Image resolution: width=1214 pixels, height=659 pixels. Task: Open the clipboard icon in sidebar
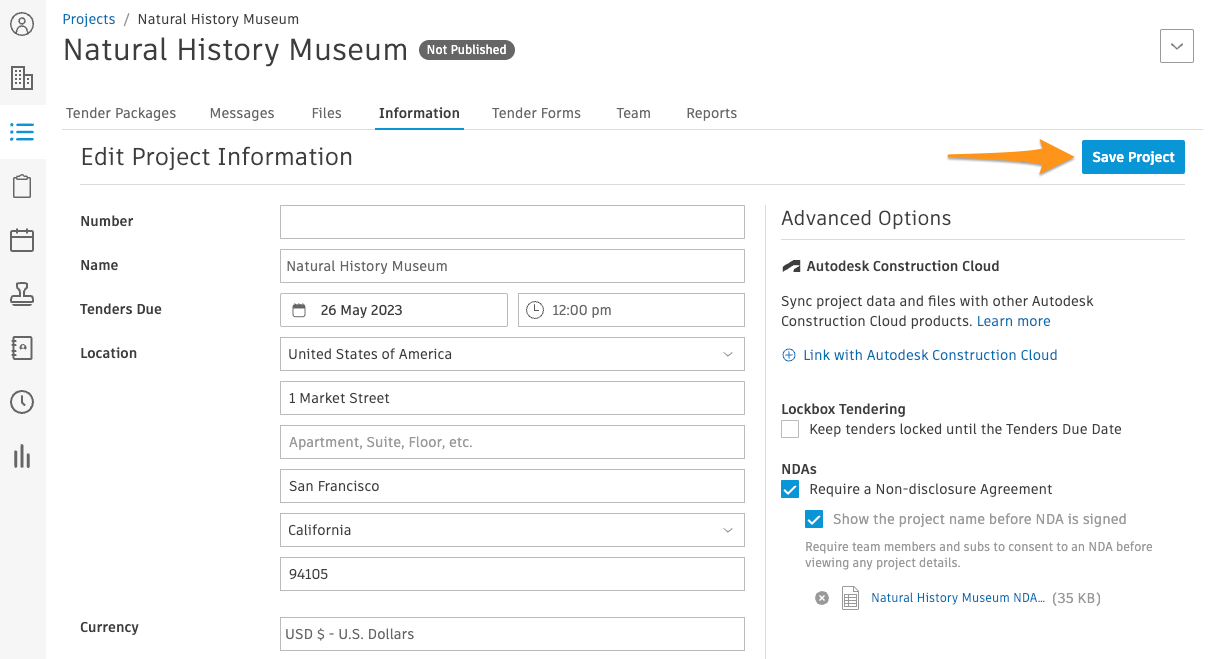pos(22,186)
